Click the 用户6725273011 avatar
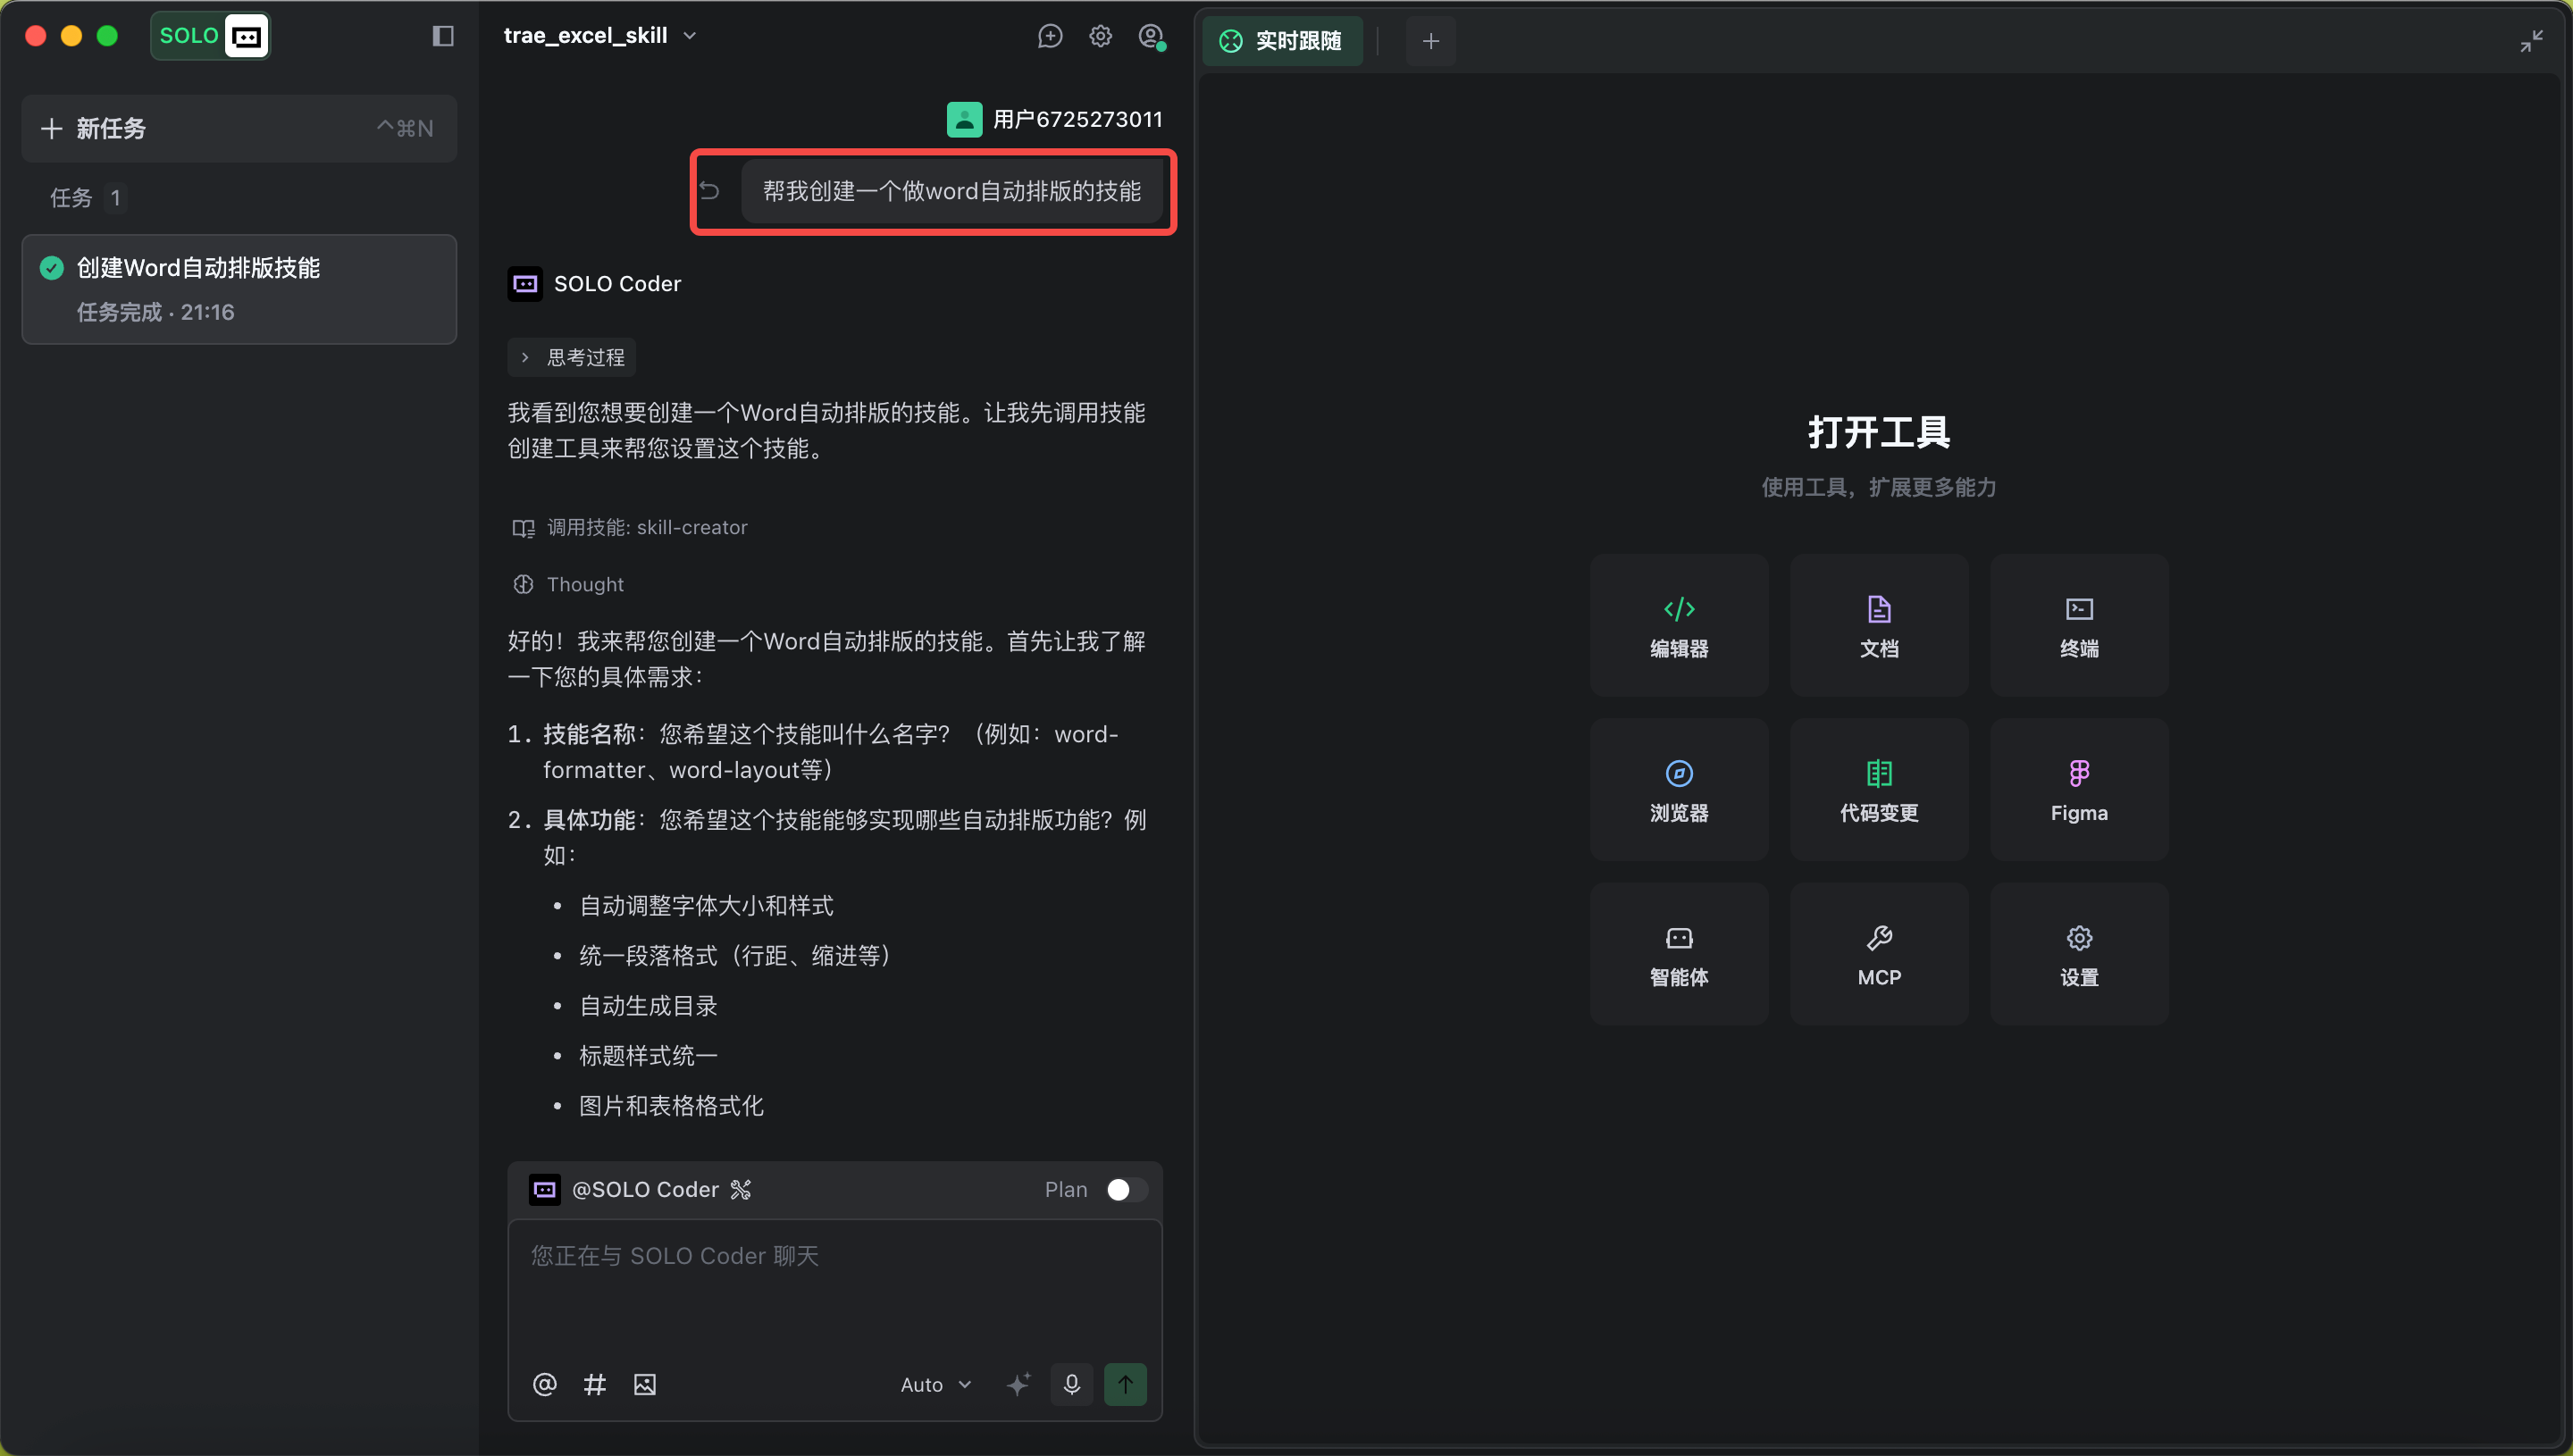The height and width of the screenshot is (1456, 2573). click(x=964, y=119)
